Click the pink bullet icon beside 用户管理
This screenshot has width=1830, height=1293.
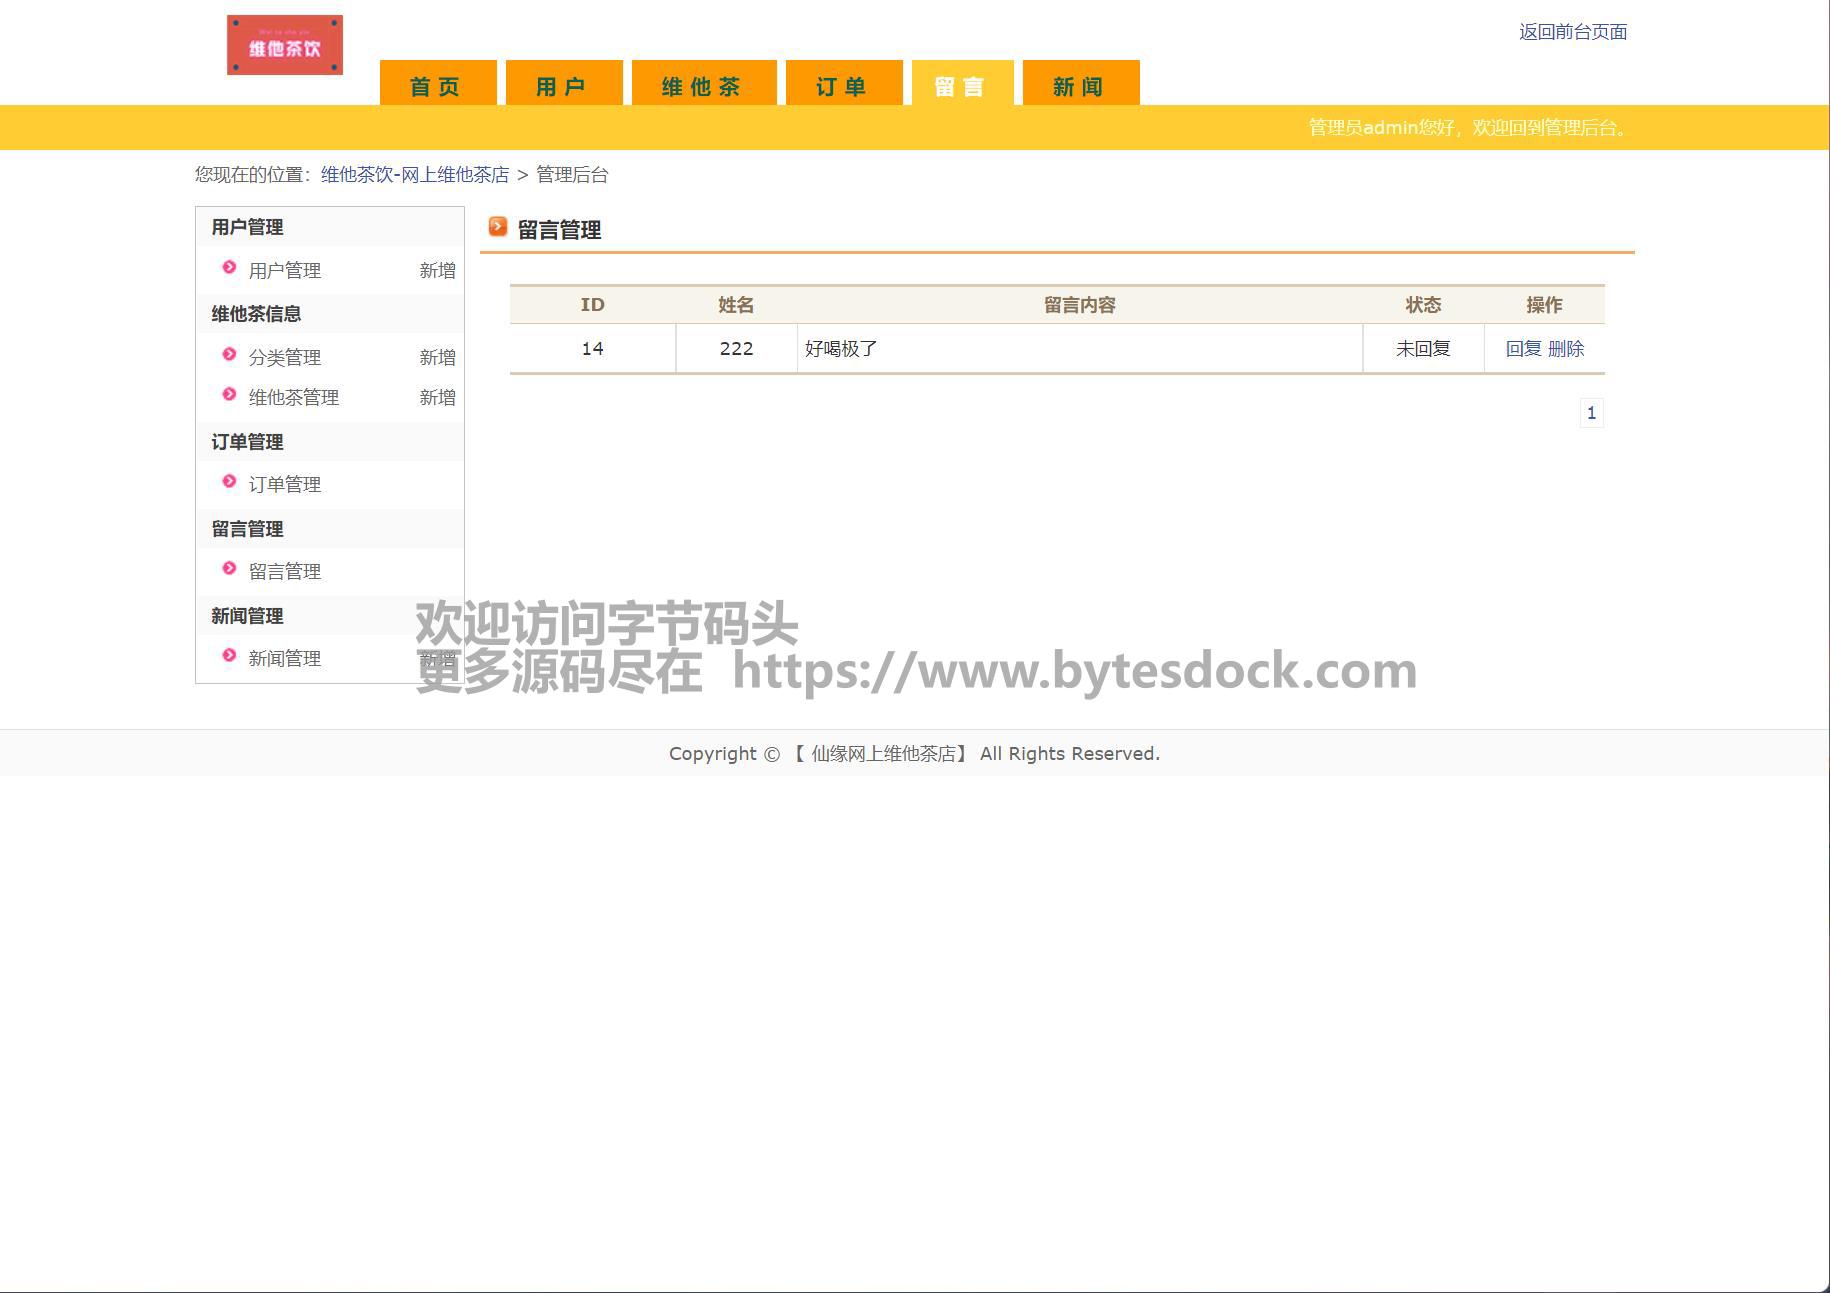coord(229,268)
